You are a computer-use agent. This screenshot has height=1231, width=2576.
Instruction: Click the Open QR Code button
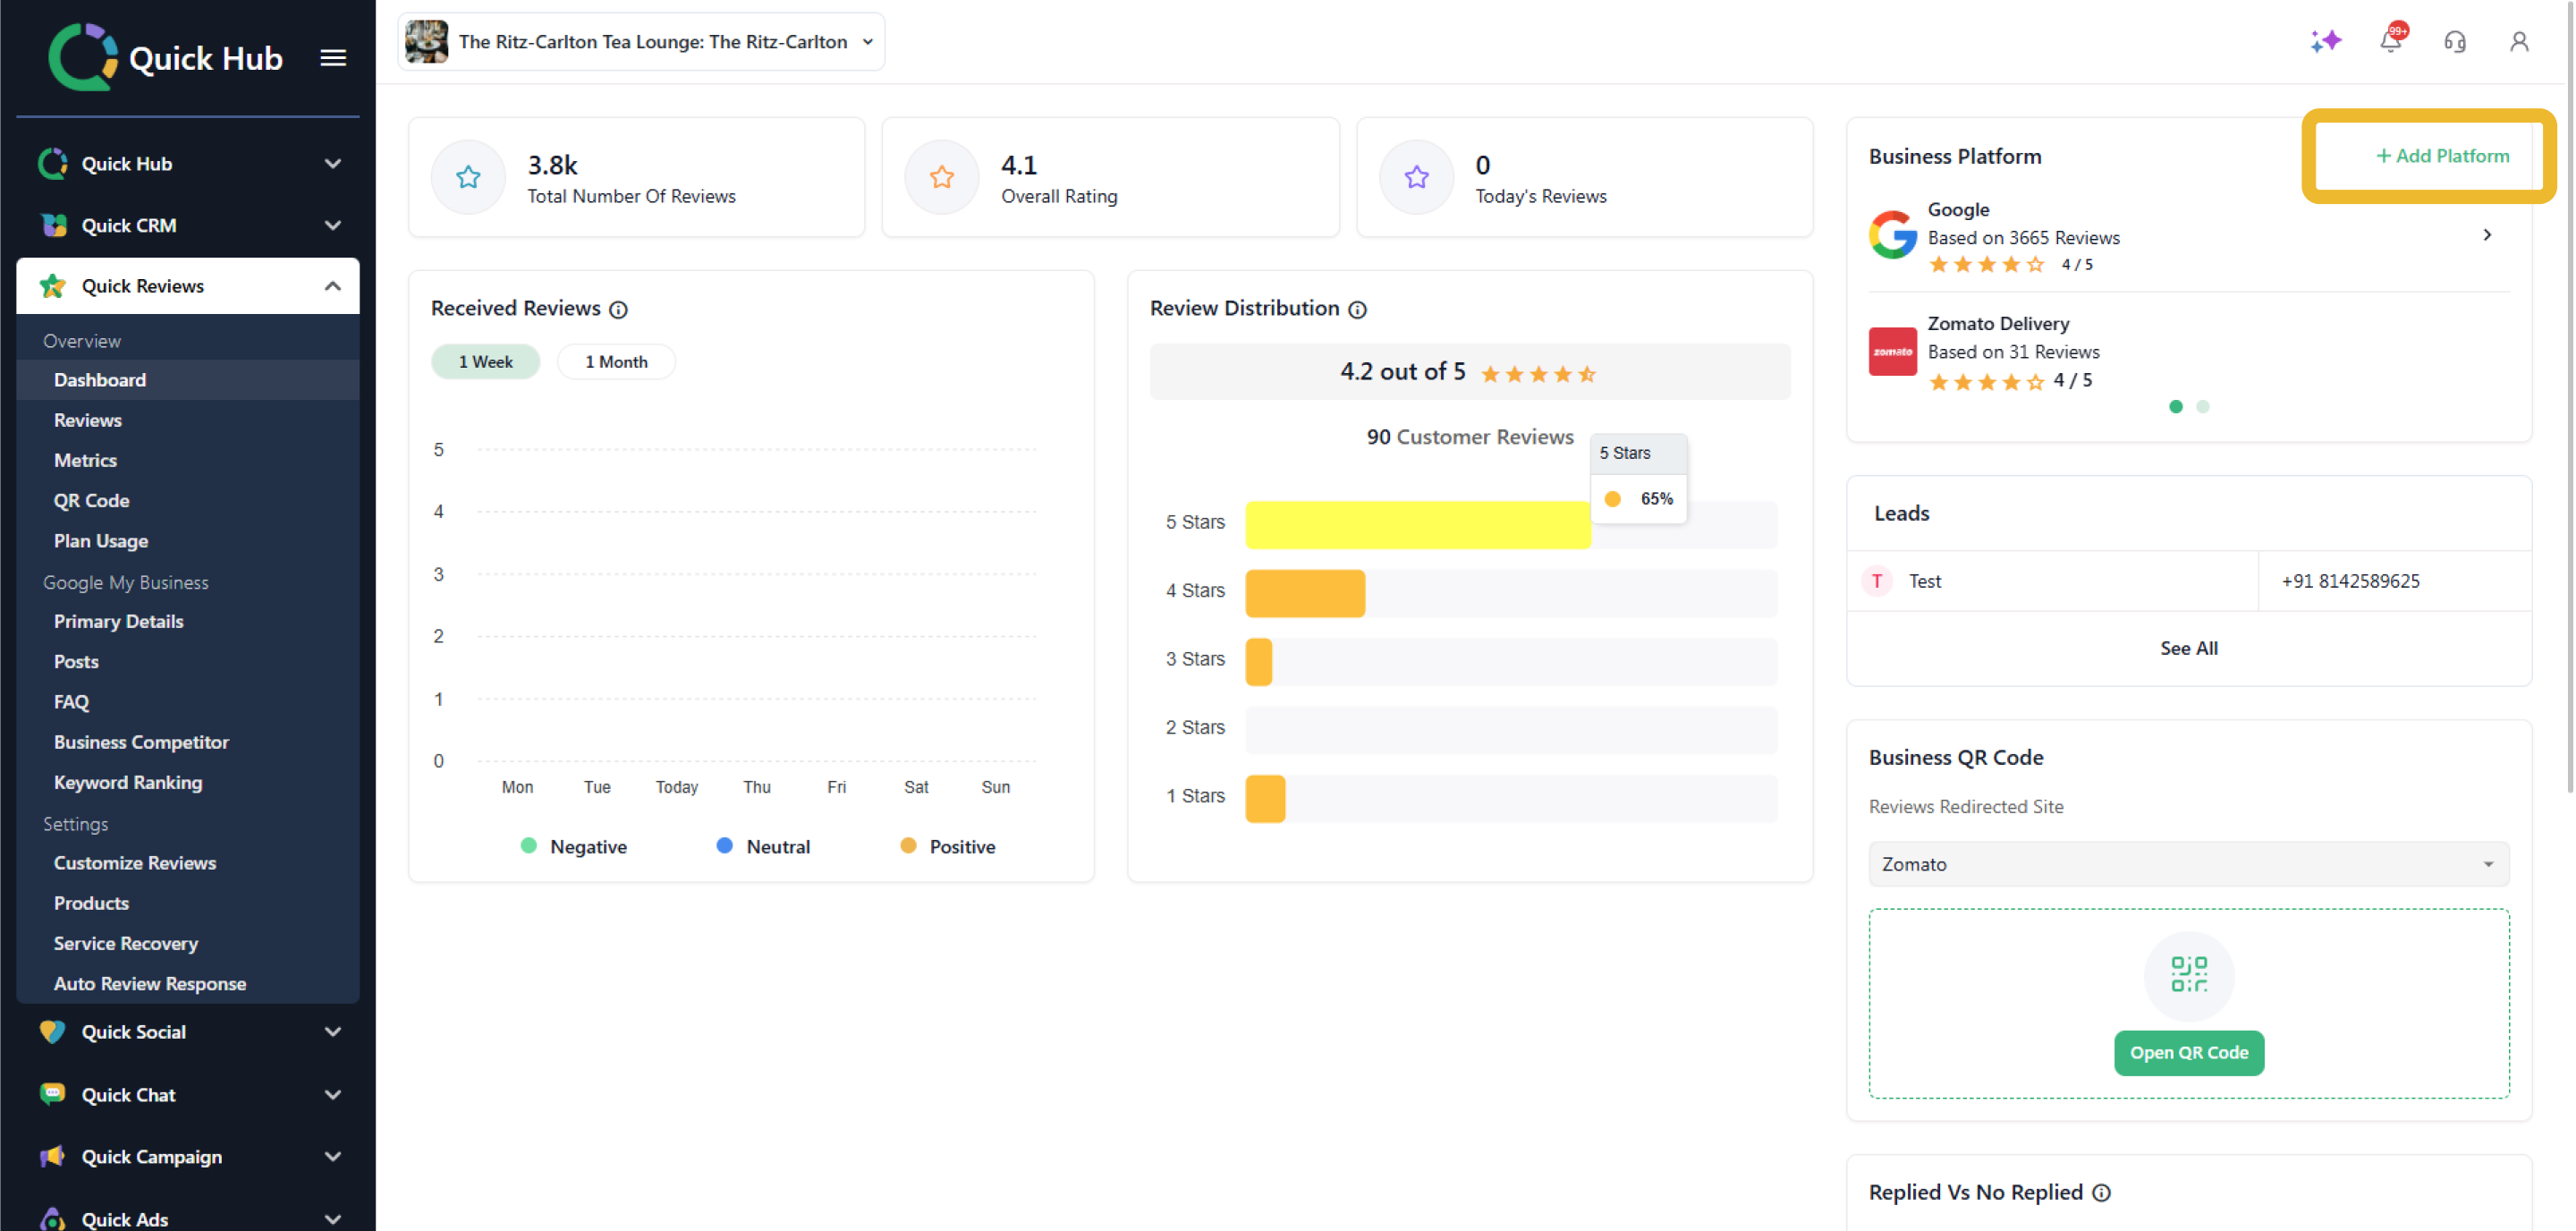point(2188,1052)
